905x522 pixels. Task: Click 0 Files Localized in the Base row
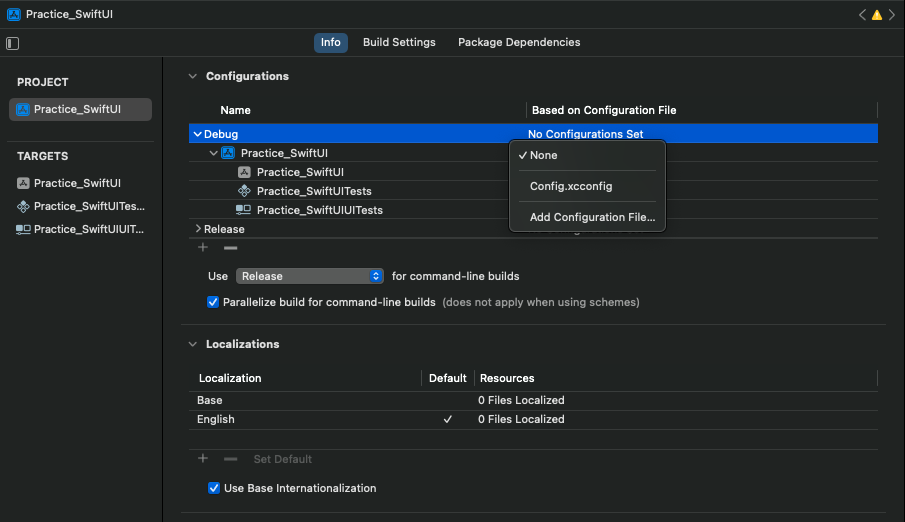tap(521, 400)
